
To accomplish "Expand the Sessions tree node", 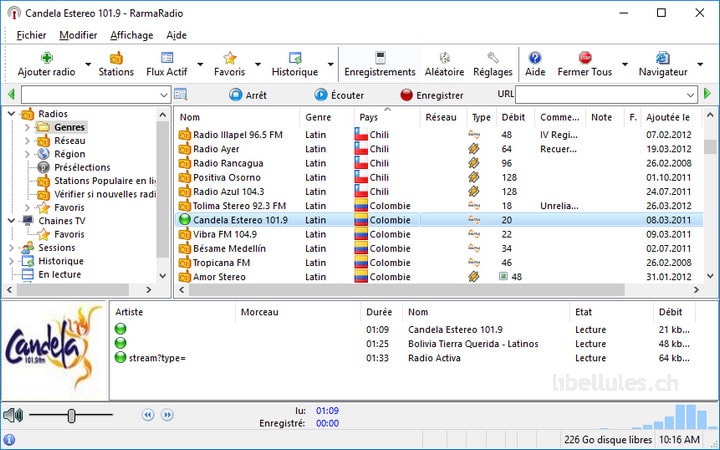I will [x=11, y=248].
